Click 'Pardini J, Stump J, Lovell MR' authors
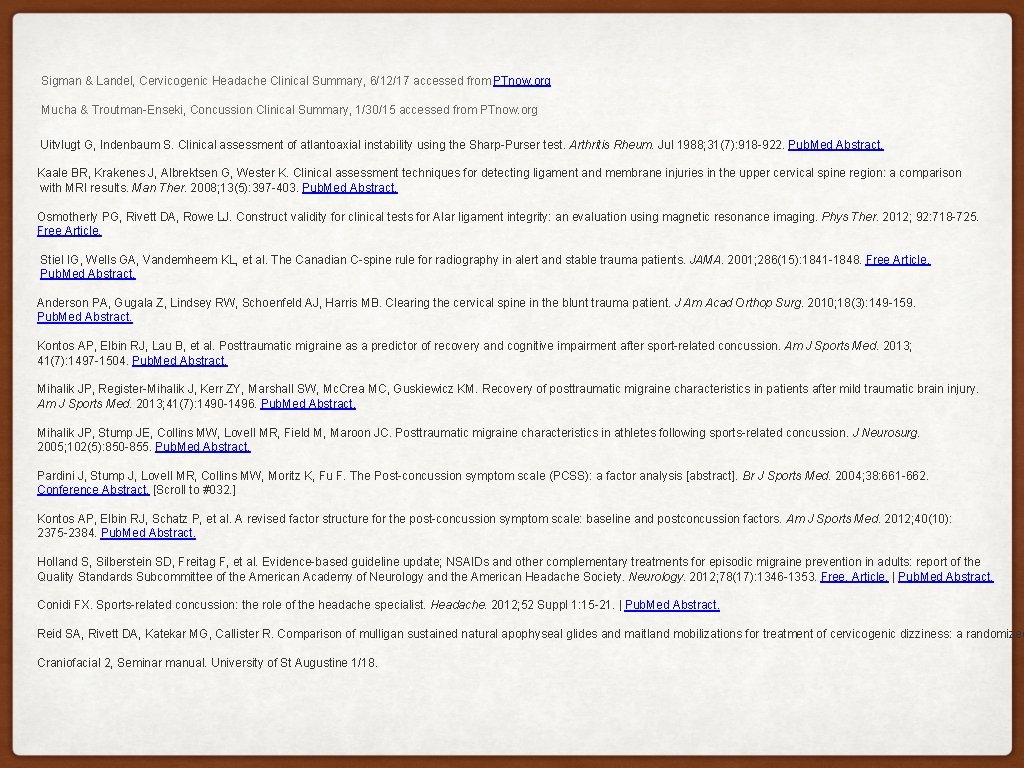The width and height of the screenshot is (1024, 768). pos(117,476)
